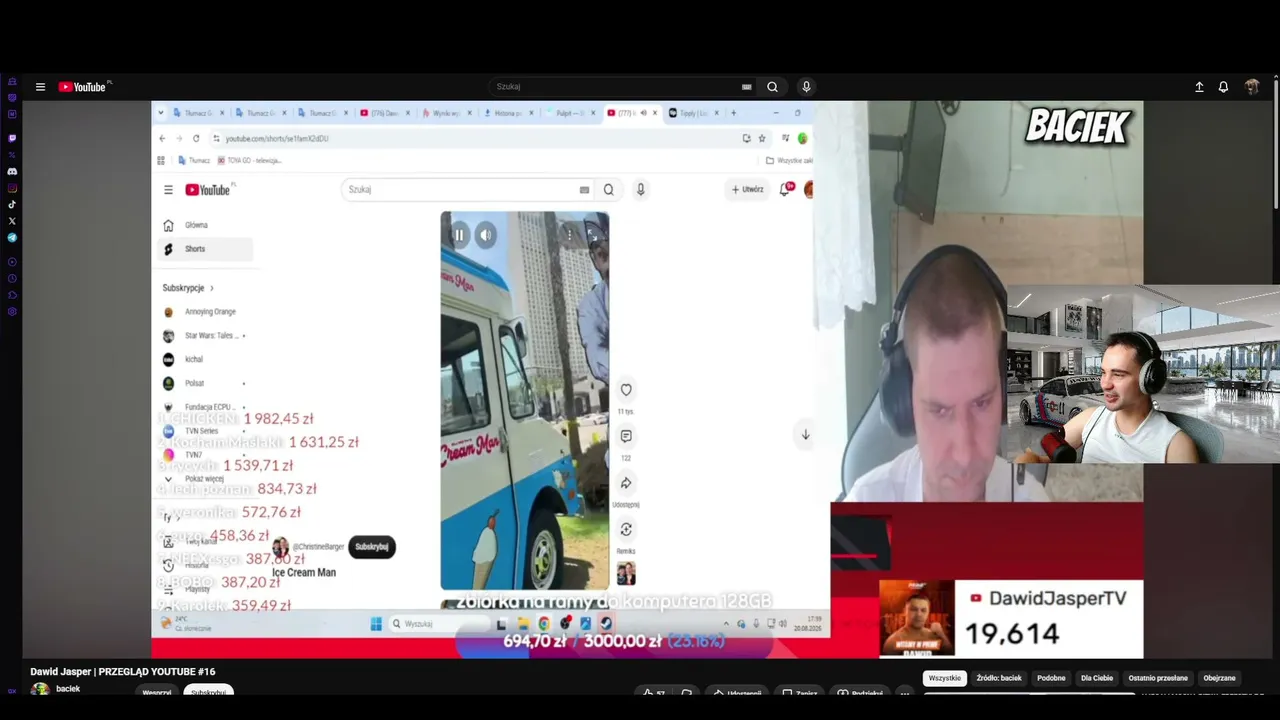Open the 'Star Wars: Tales' subscription
This screenshot has height=720, width=1280.
click(x=204, y=336)
